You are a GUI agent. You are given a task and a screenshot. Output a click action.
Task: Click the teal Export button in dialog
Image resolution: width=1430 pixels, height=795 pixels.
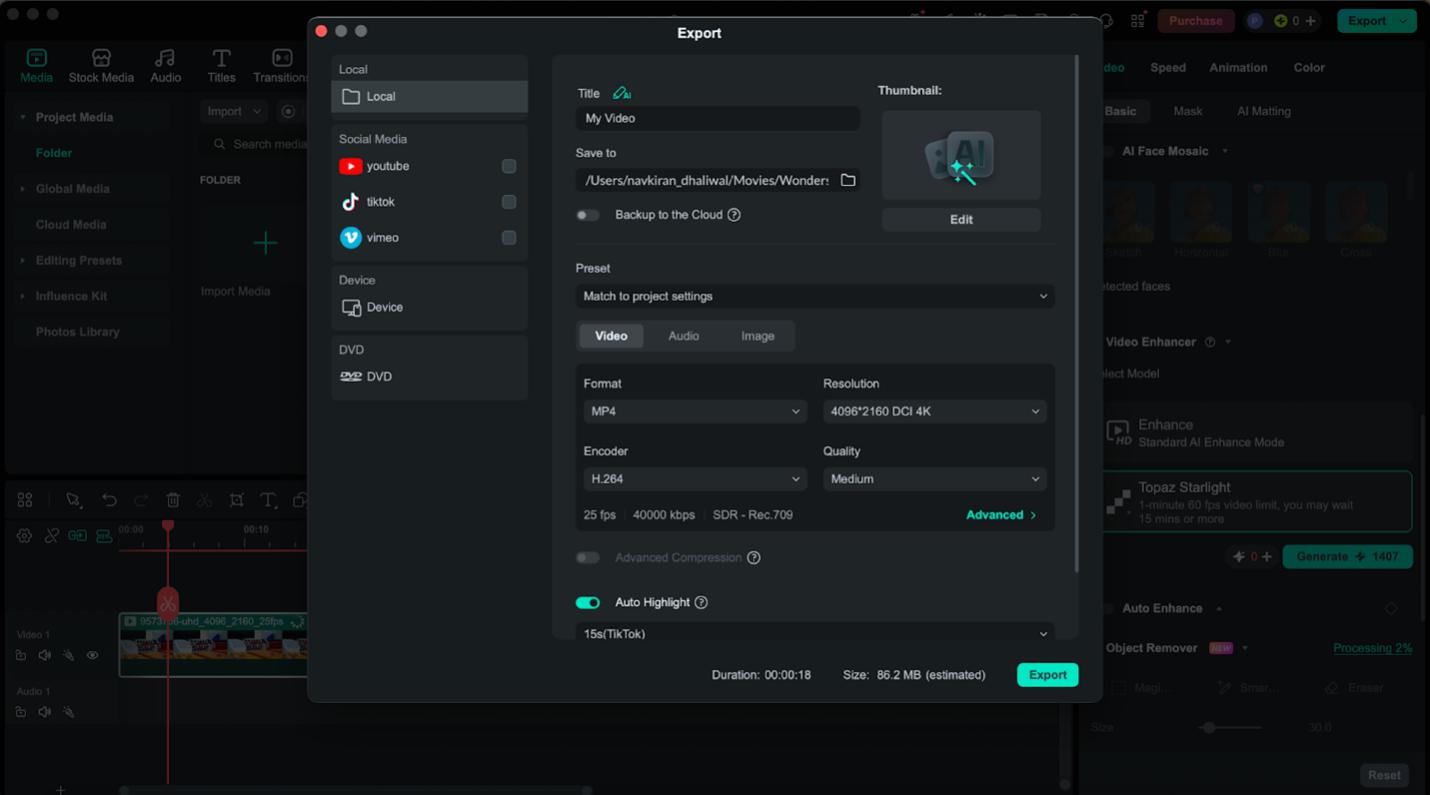(x=1047, y=675)
